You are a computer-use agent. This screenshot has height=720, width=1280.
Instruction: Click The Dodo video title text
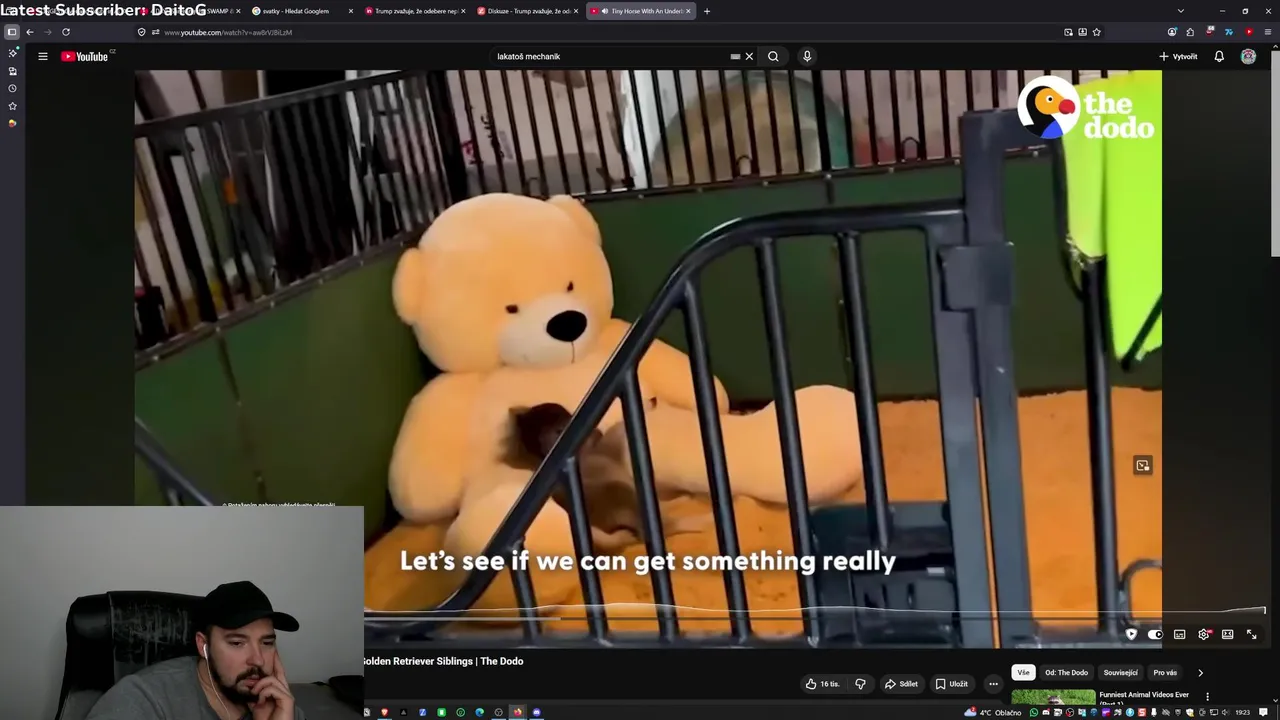coord(444,661)
